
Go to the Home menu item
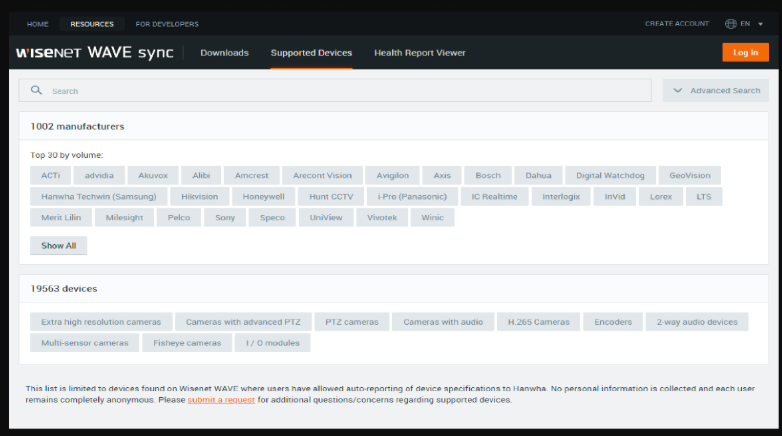tap(37, 24)
